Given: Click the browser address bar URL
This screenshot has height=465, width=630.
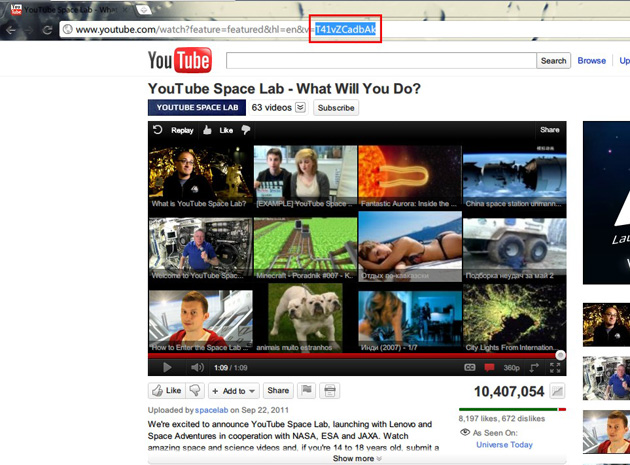Looking at the screenshot, I should [x=226, y=30].
